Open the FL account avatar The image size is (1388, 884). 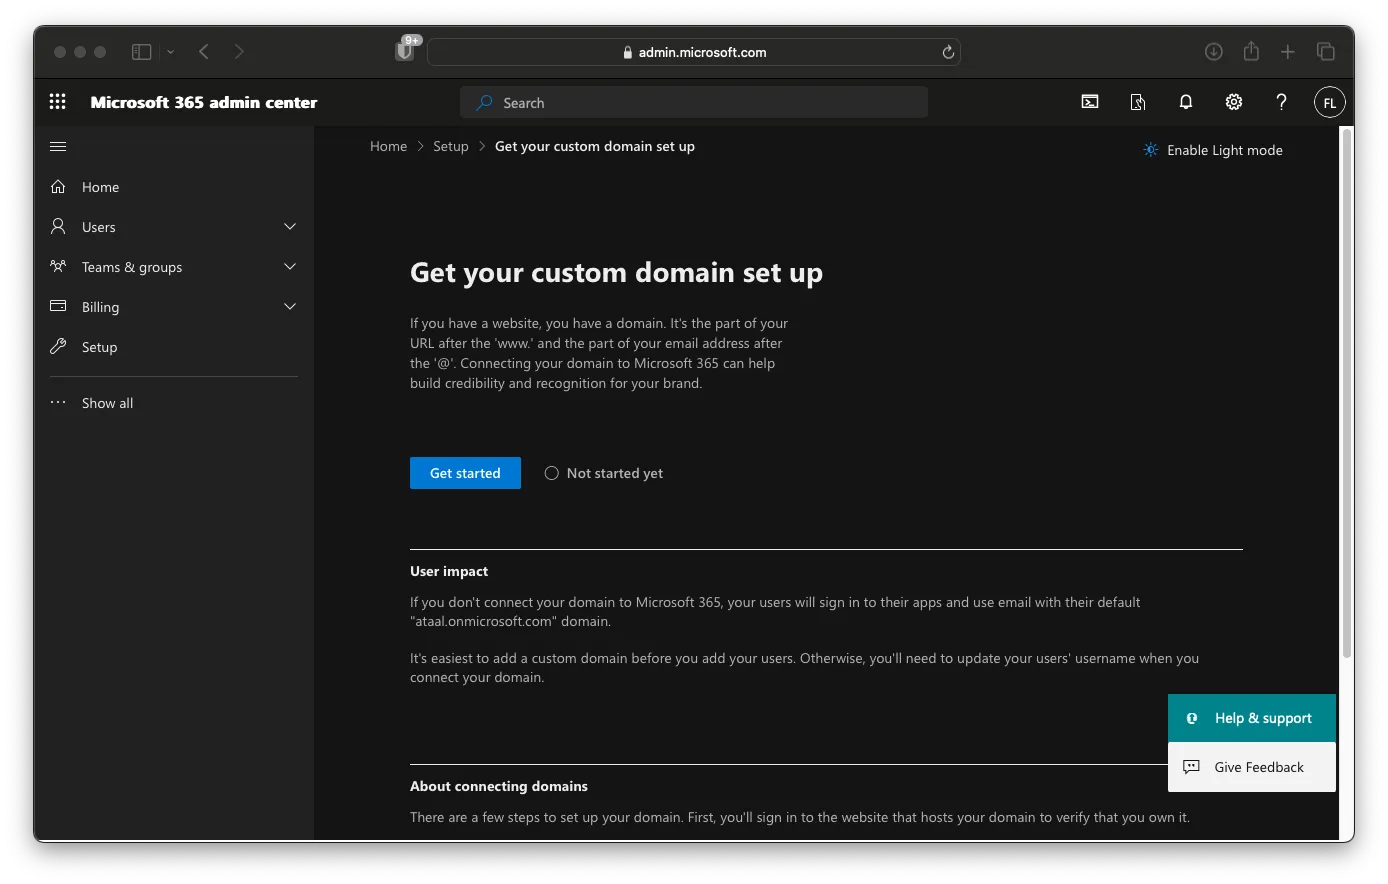(1329, 102)
